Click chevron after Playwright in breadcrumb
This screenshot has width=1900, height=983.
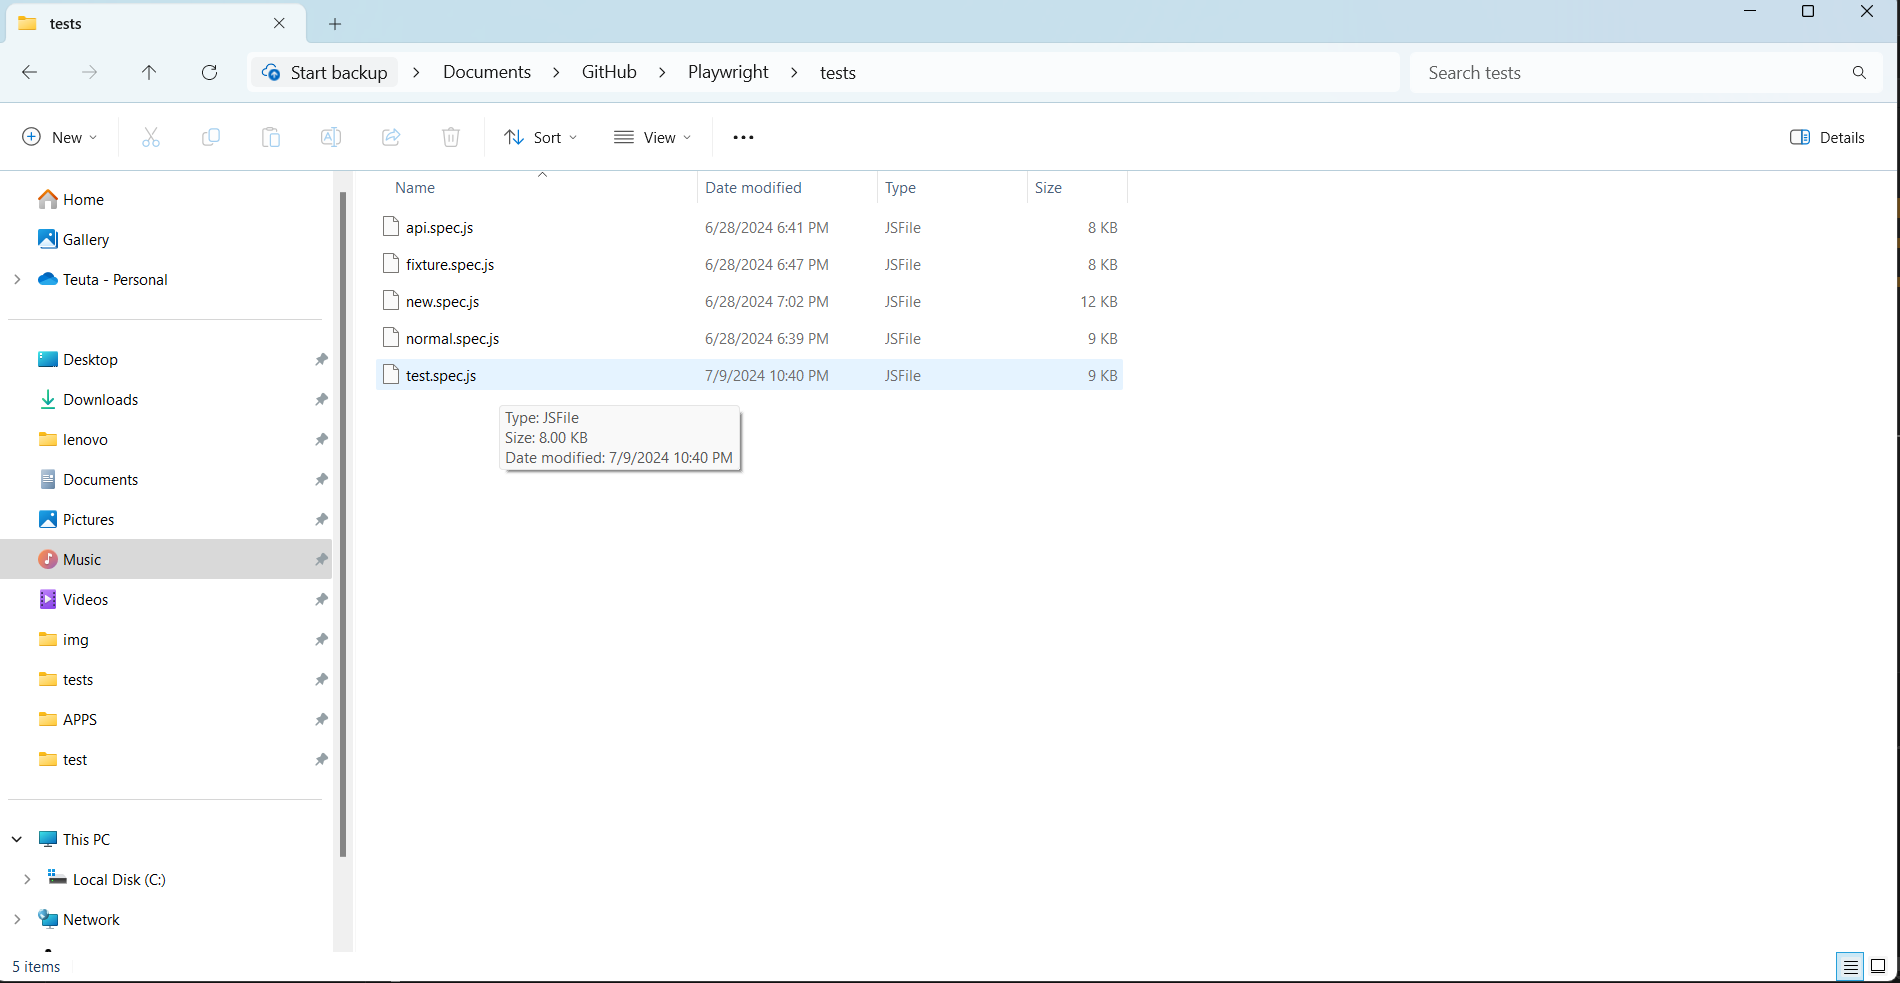tap(794, 72)
